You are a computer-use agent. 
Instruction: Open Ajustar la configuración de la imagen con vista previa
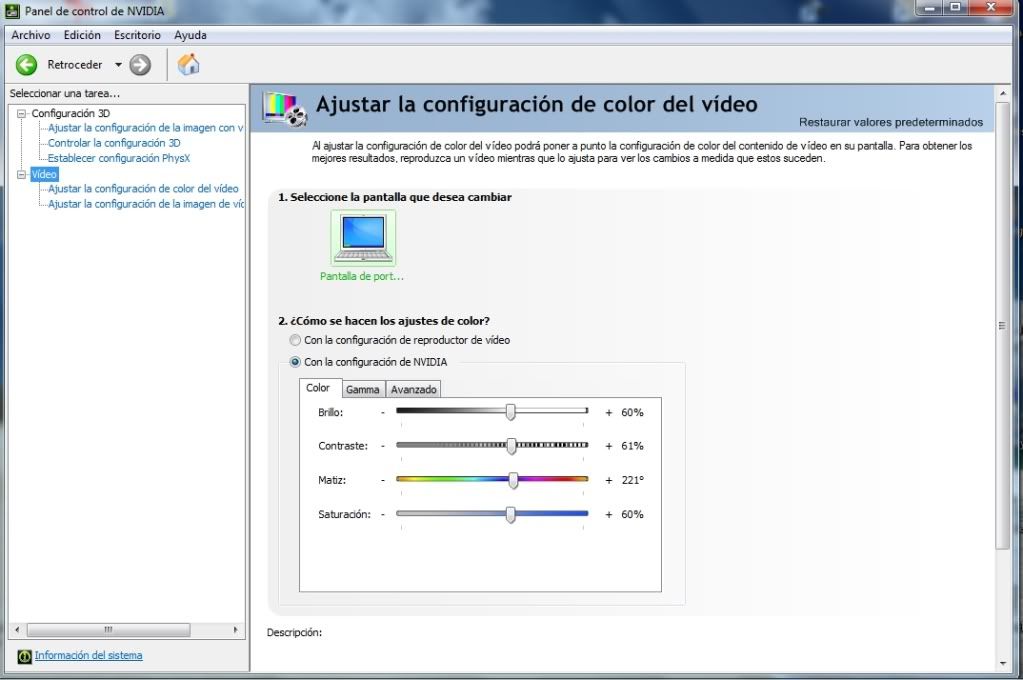[x=145, y=128]
